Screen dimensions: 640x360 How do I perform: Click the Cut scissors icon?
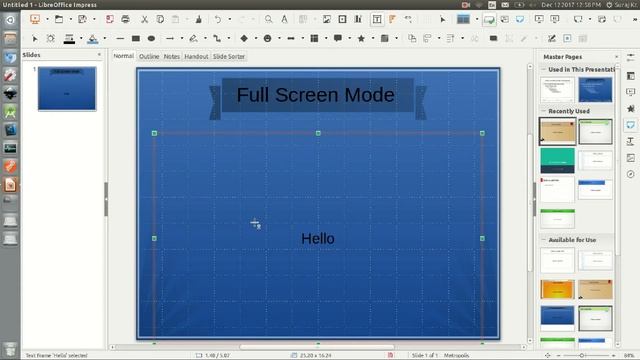pyautogui.click(x=144, y=19)
